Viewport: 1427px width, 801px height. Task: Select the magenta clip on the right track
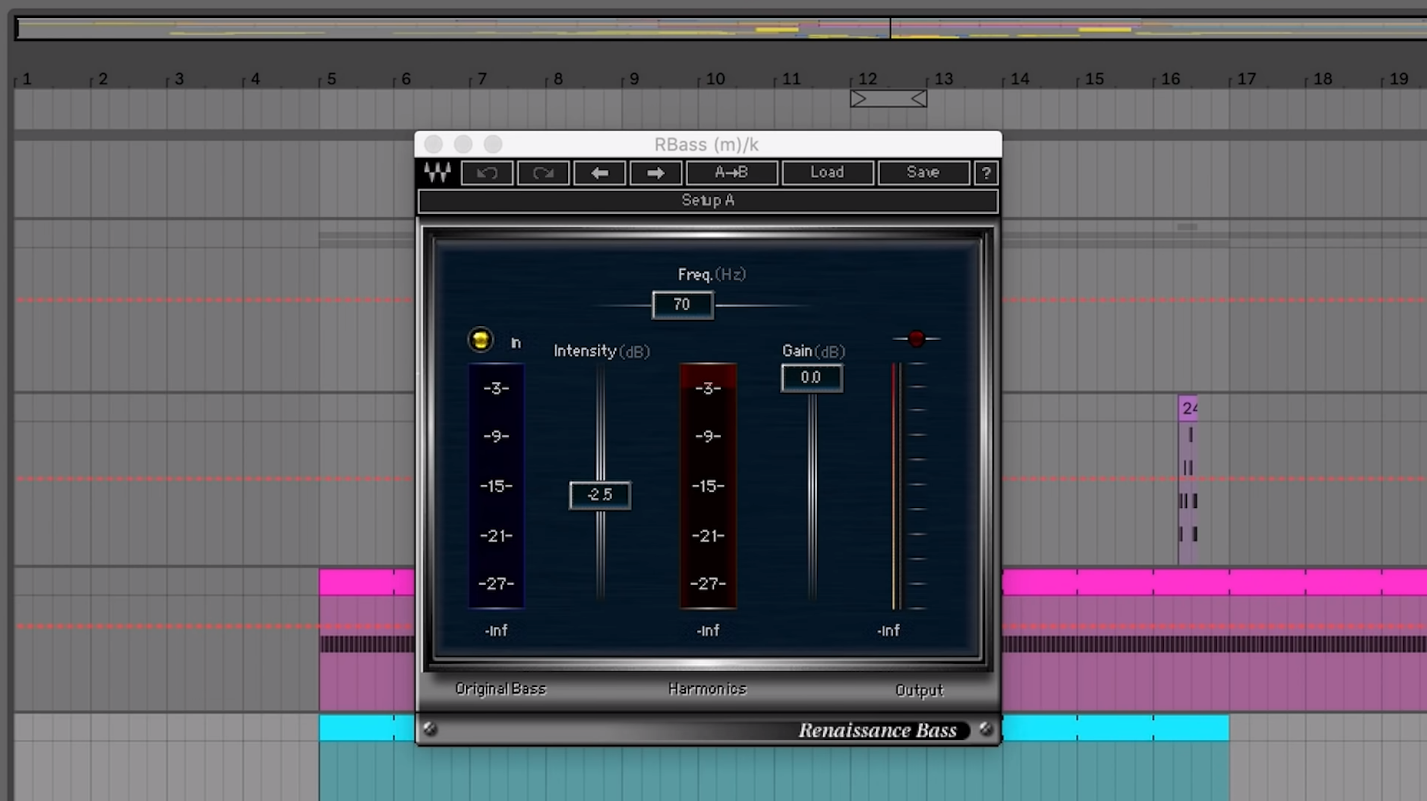(1214, 582)
